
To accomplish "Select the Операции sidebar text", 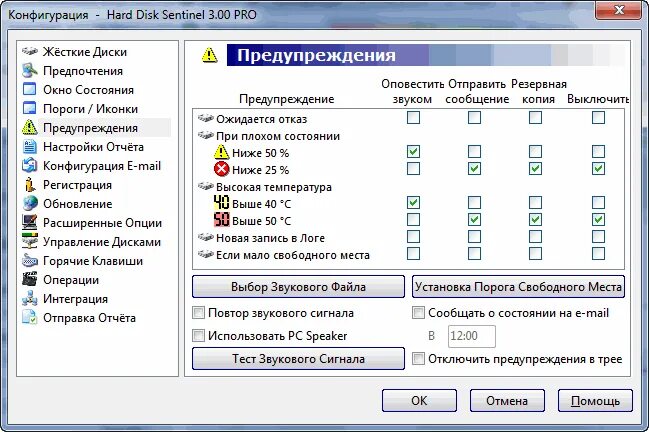I will (x=71, y=280).
